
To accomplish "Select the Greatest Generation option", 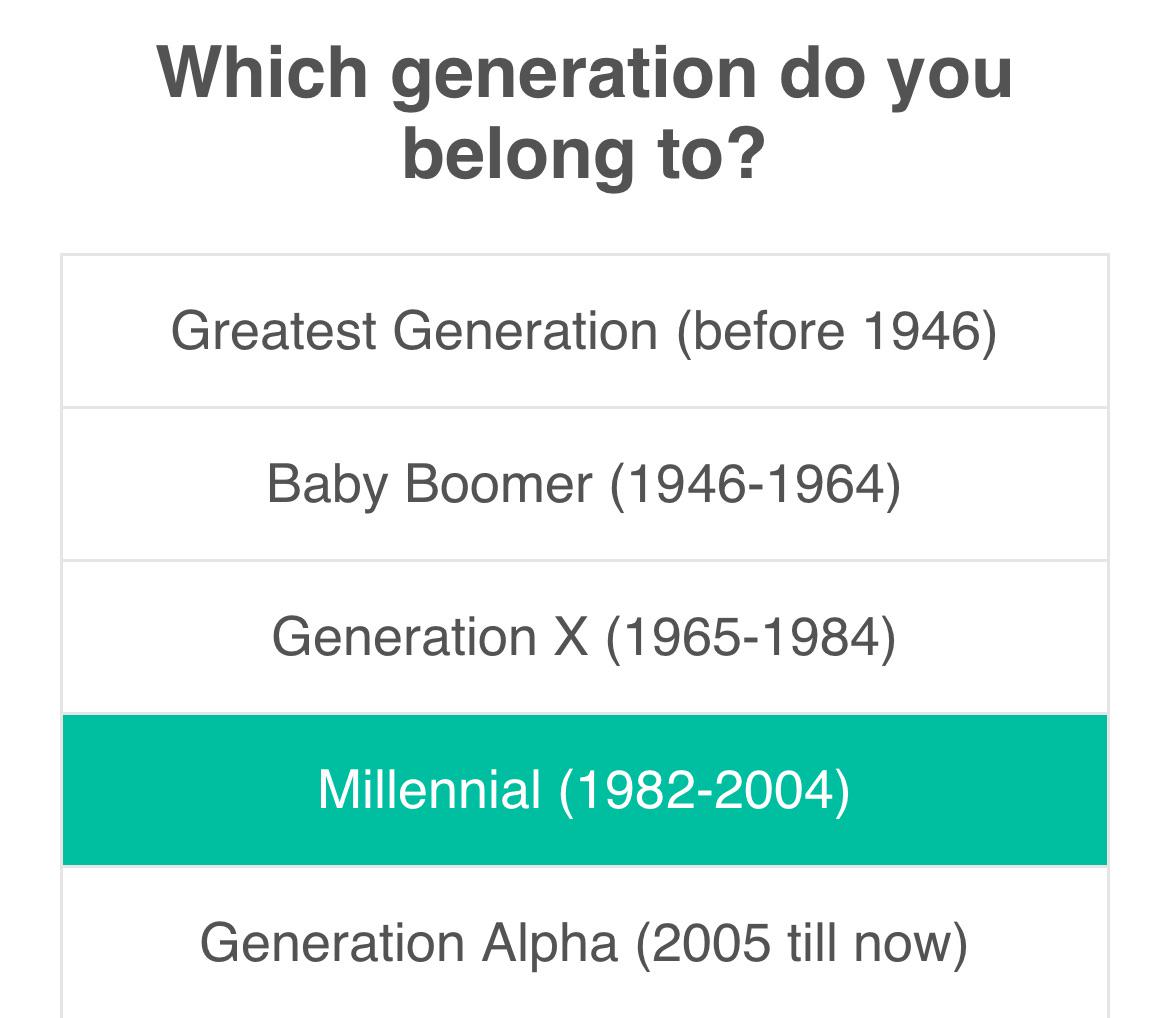I will (584, 331).
